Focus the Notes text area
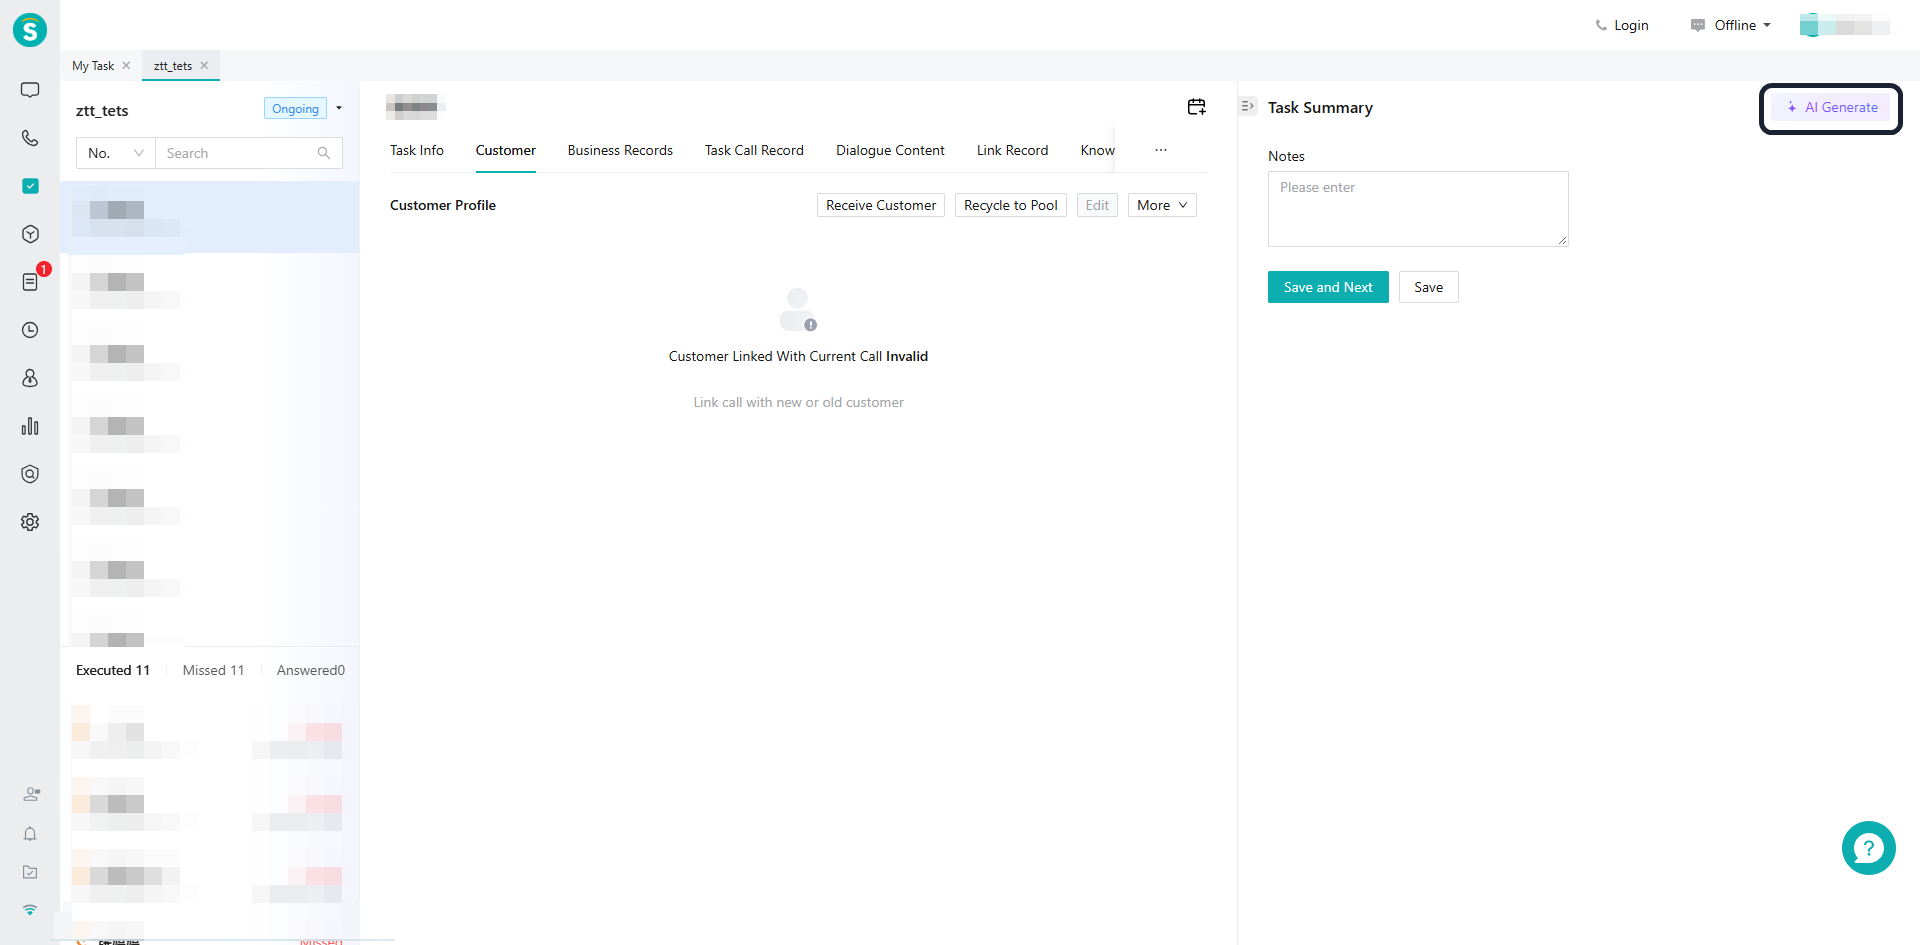The height and width of the screenshot is (945, 1920). (x=1418, y=209)
